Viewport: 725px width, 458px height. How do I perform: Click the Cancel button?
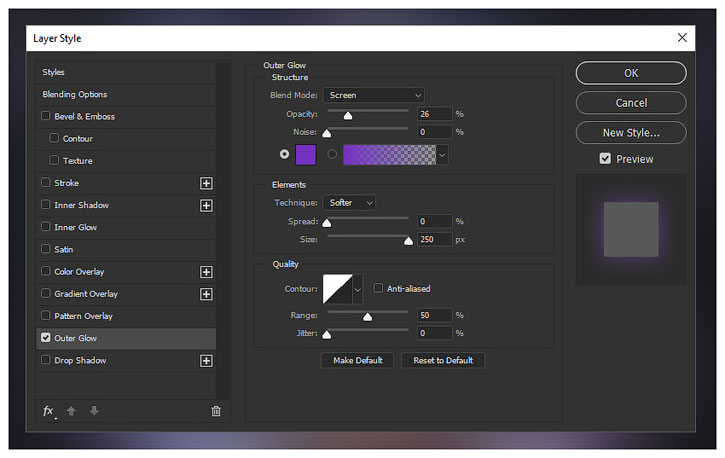click(631, 103)
